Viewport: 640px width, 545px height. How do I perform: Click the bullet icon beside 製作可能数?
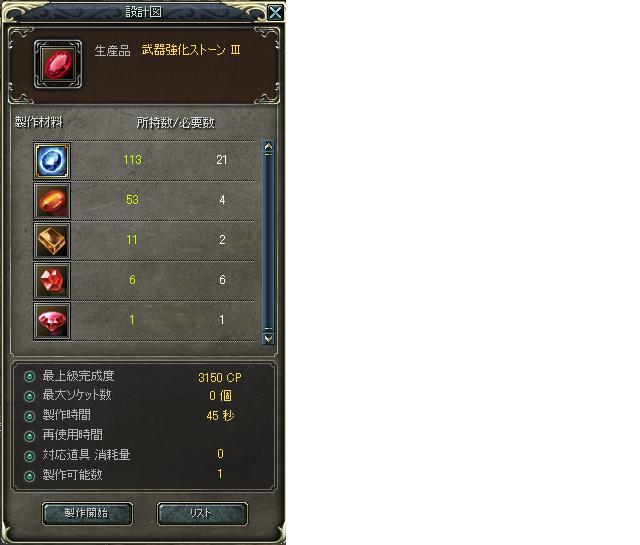coord(29,476)
